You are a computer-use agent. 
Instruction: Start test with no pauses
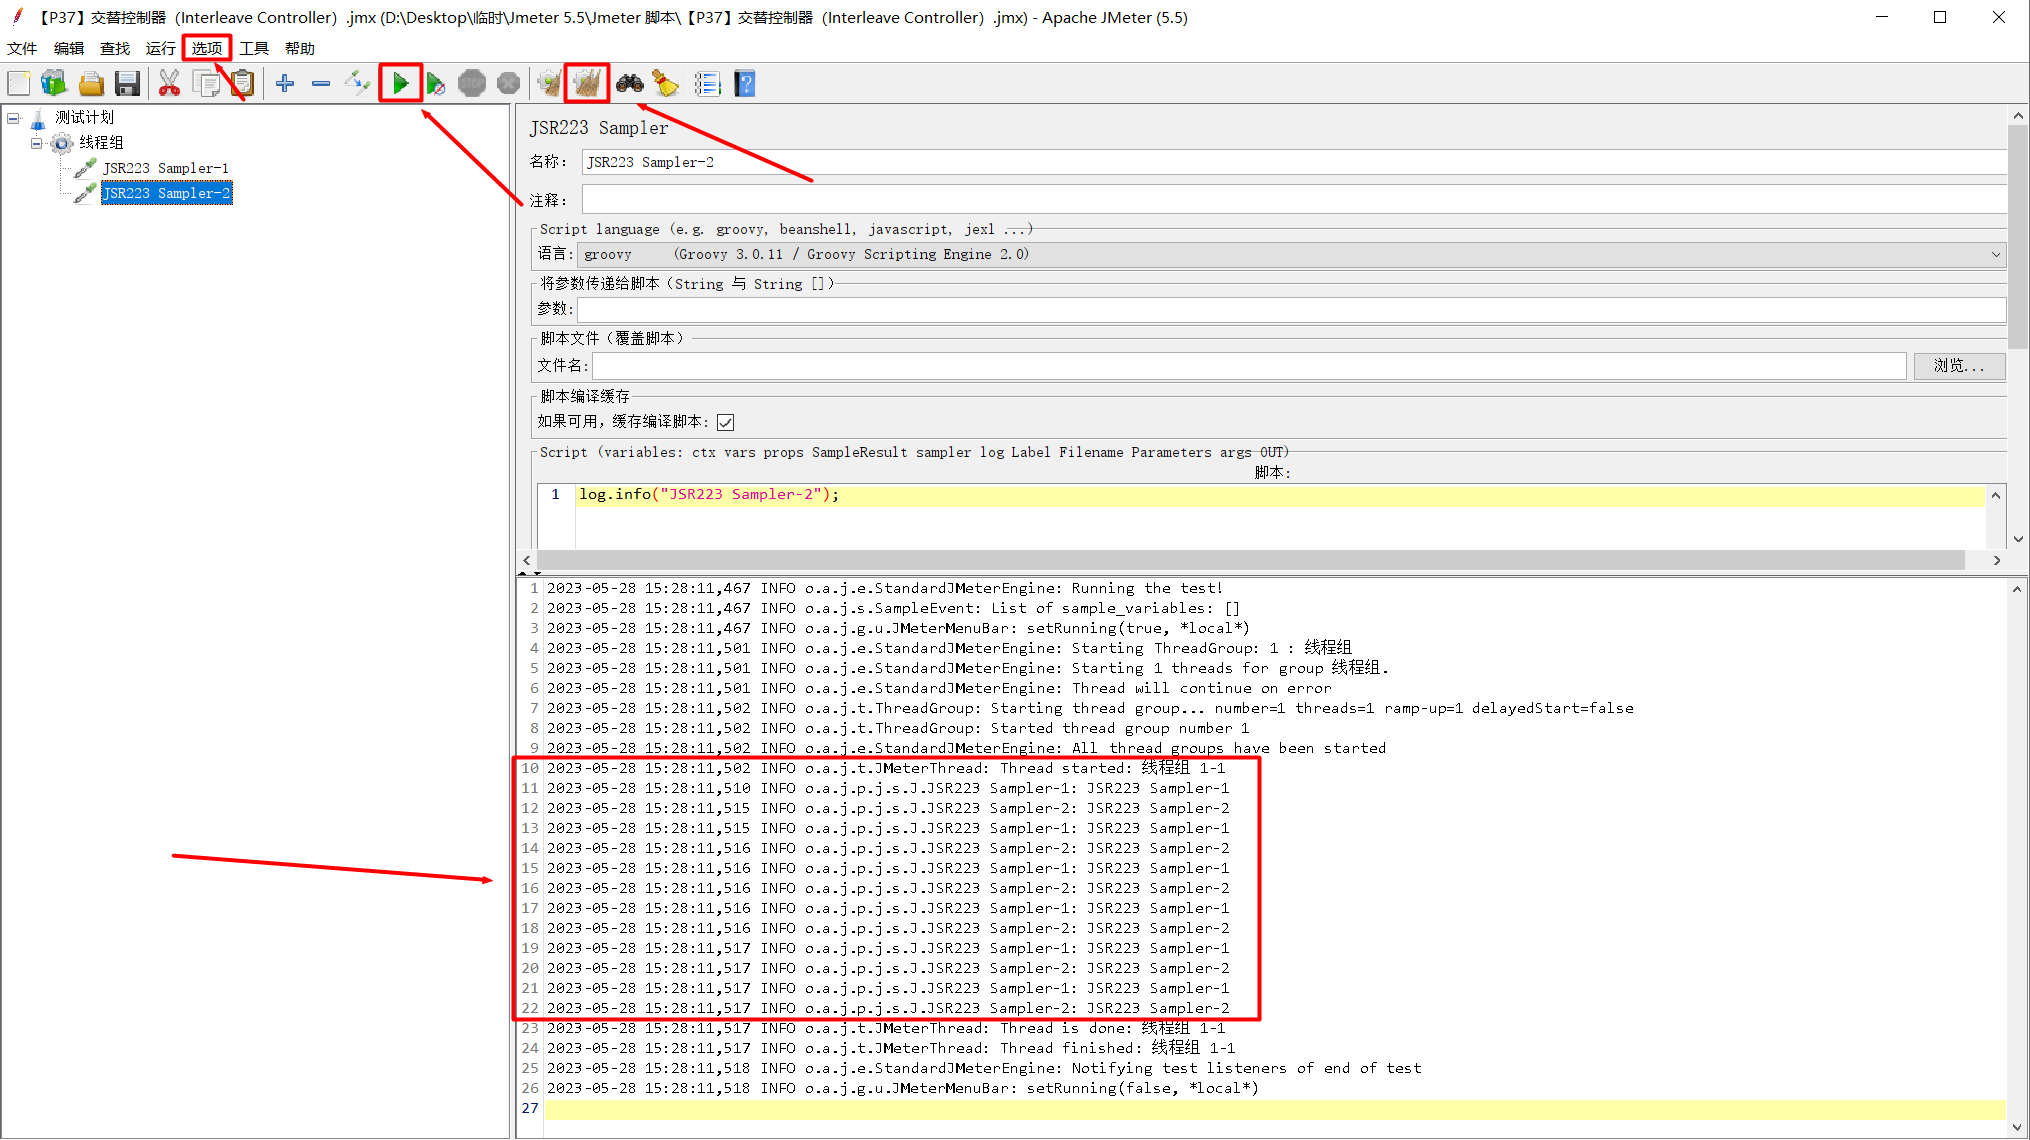click(436, 83)
